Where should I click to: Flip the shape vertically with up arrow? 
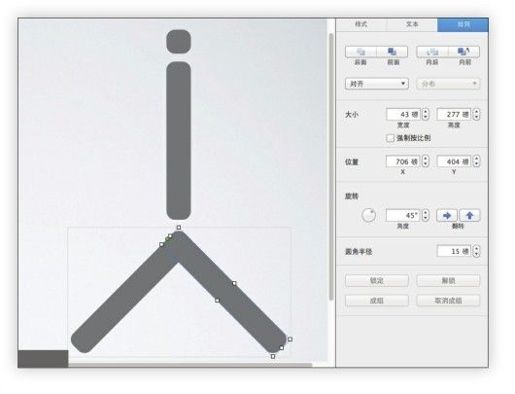(470, 215)
